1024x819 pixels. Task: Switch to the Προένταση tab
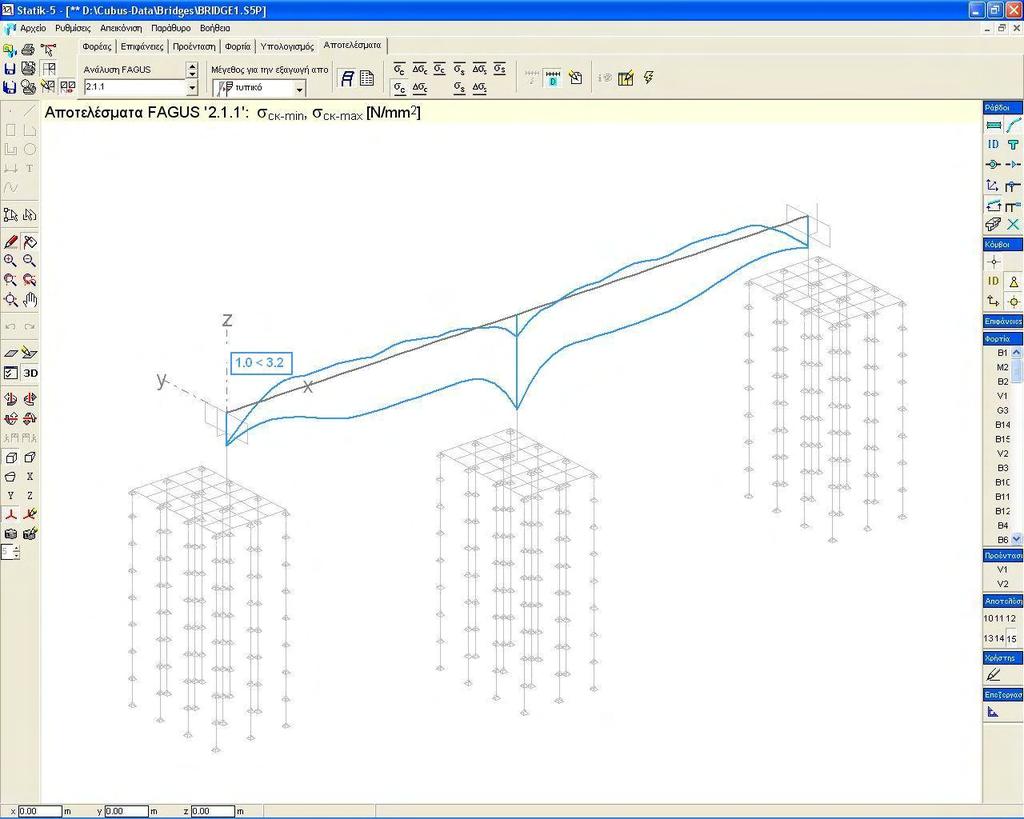pyautogui.click(x=194, y=46)
